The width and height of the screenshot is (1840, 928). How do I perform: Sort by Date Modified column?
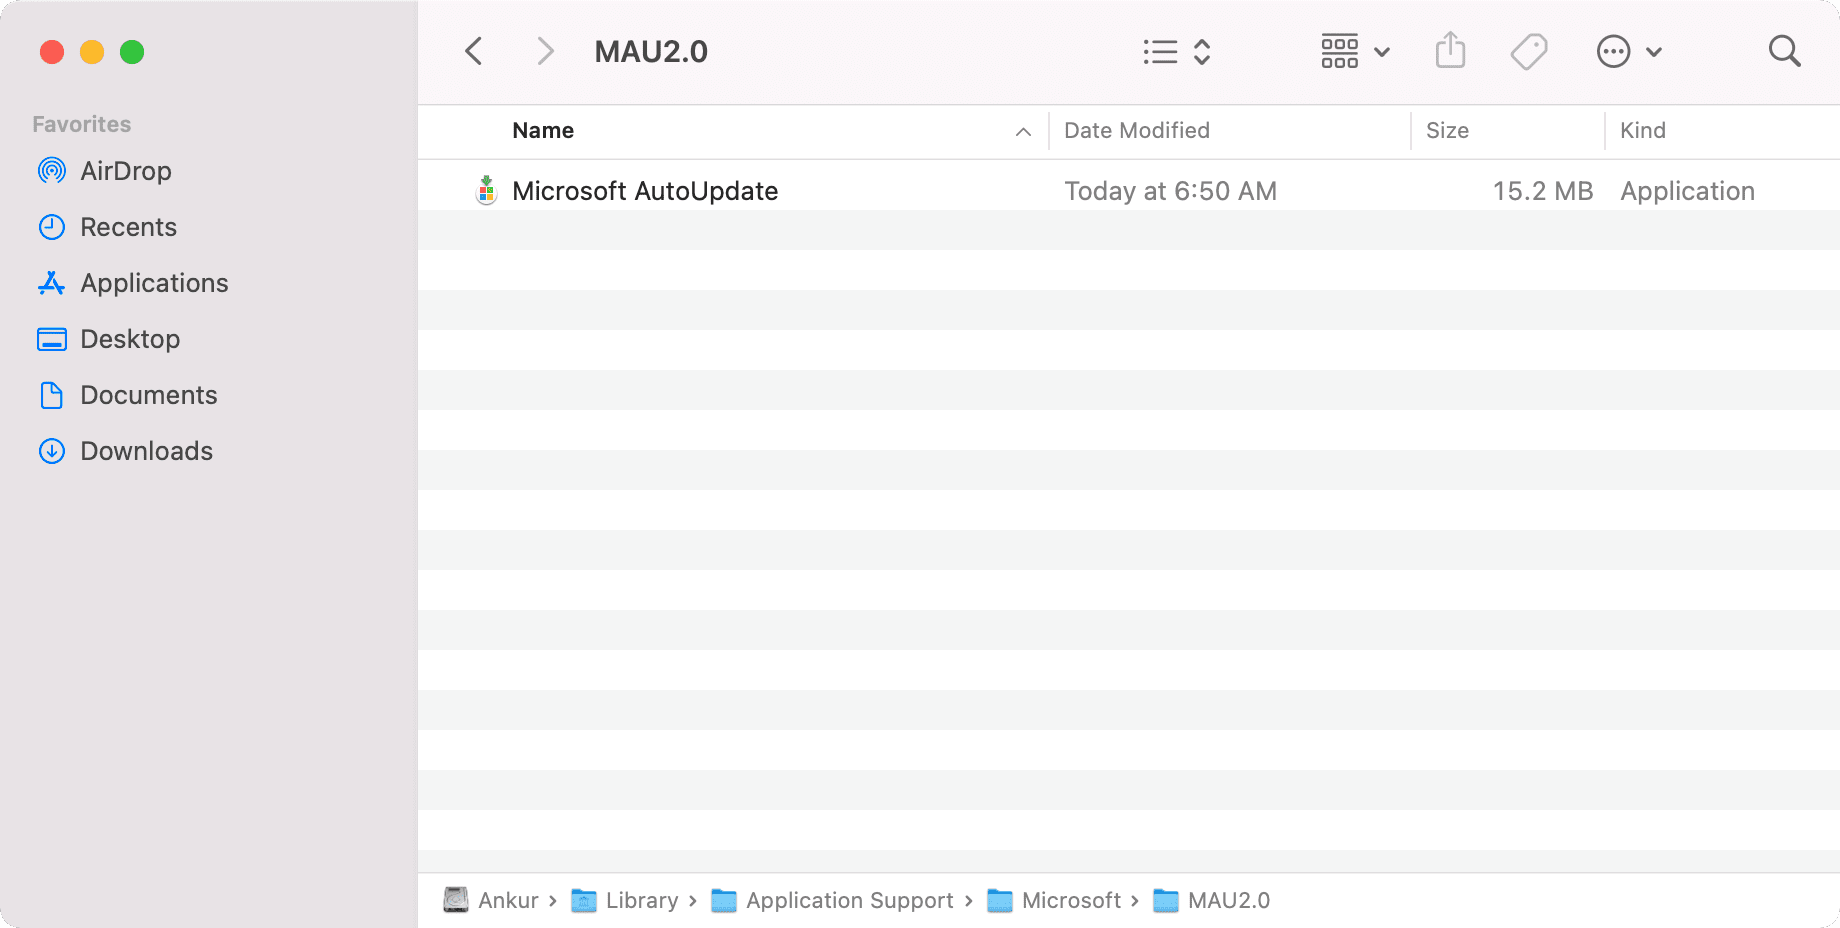pyautogui.click(x=1137, y=130)
